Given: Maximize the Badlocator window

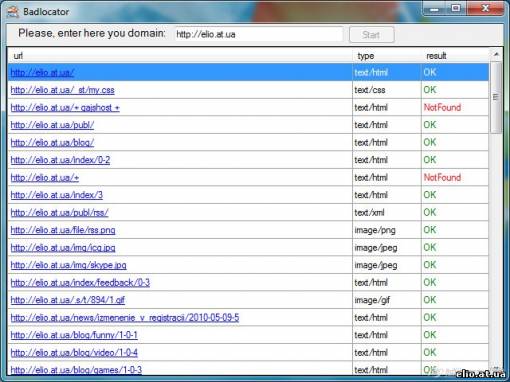Looking at the screenshot, I should point(456,9).
